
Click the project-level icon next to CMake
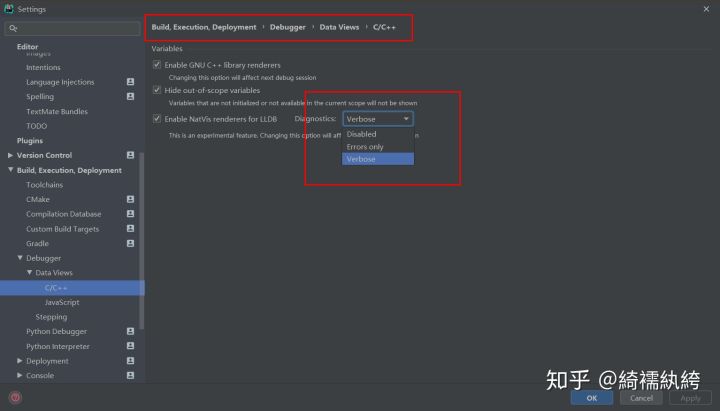pyautogui.click(x=130, y=199)
